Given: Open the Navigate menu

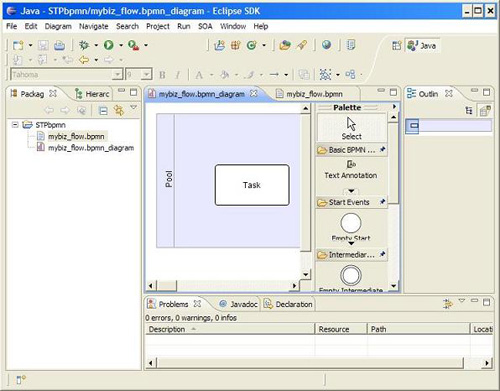Looking at the screenshot, I should click(x=93, y=26).
